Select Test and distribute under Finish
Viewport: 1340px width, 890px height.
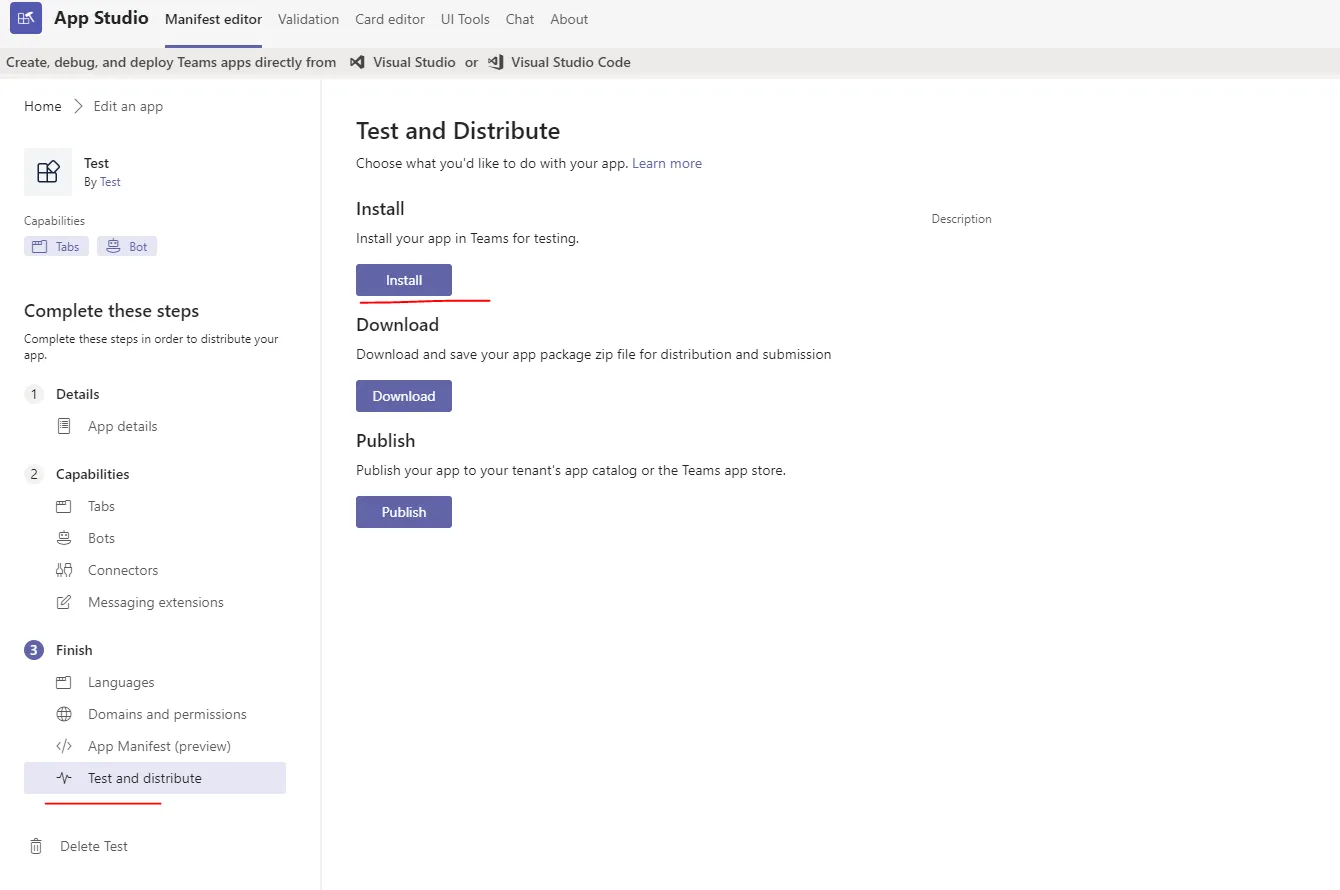pyautogui.click(x=155, y=778)
